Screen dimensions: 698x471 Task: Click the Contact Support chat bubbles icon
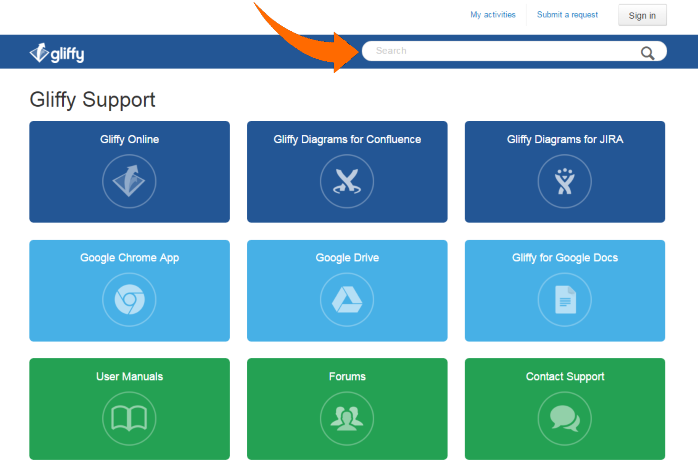pyautogui.click(x=564, y=418)
